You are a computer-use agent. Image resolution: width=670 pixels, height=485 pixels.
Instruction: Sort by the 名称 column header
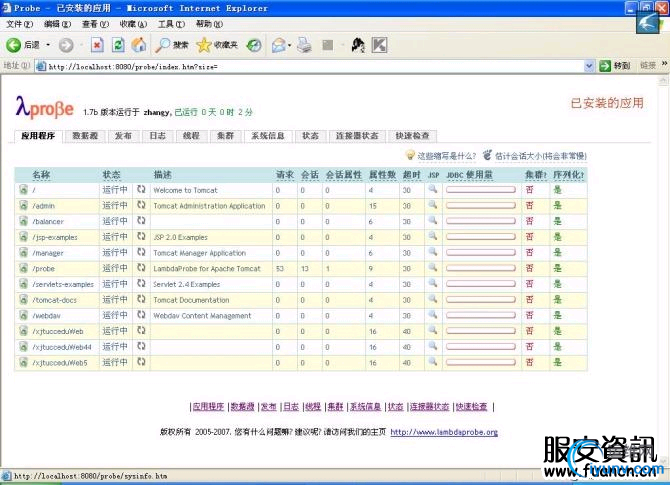pyautogui.click(x=41, y=175)
